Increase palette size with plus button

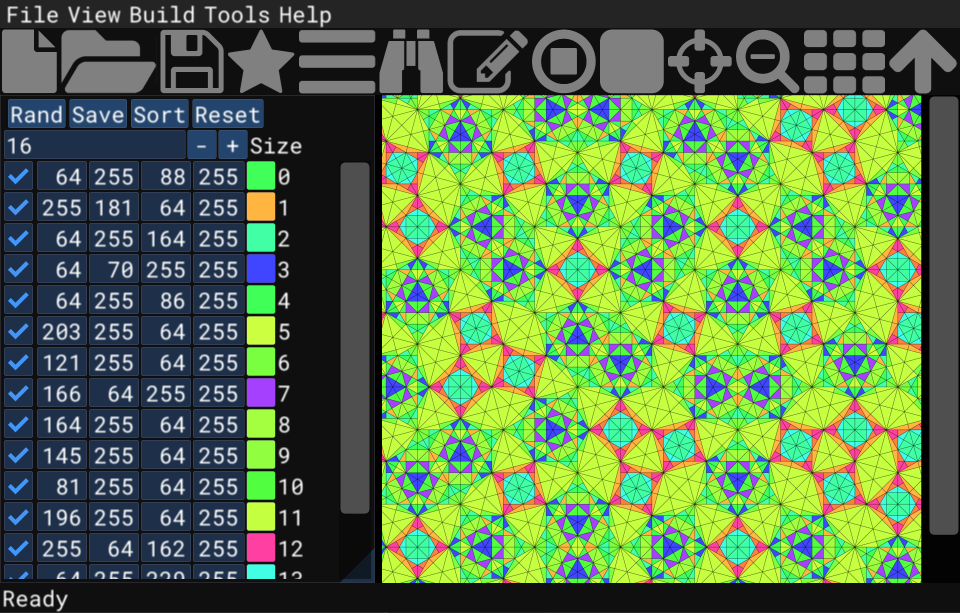pos(232,146)
